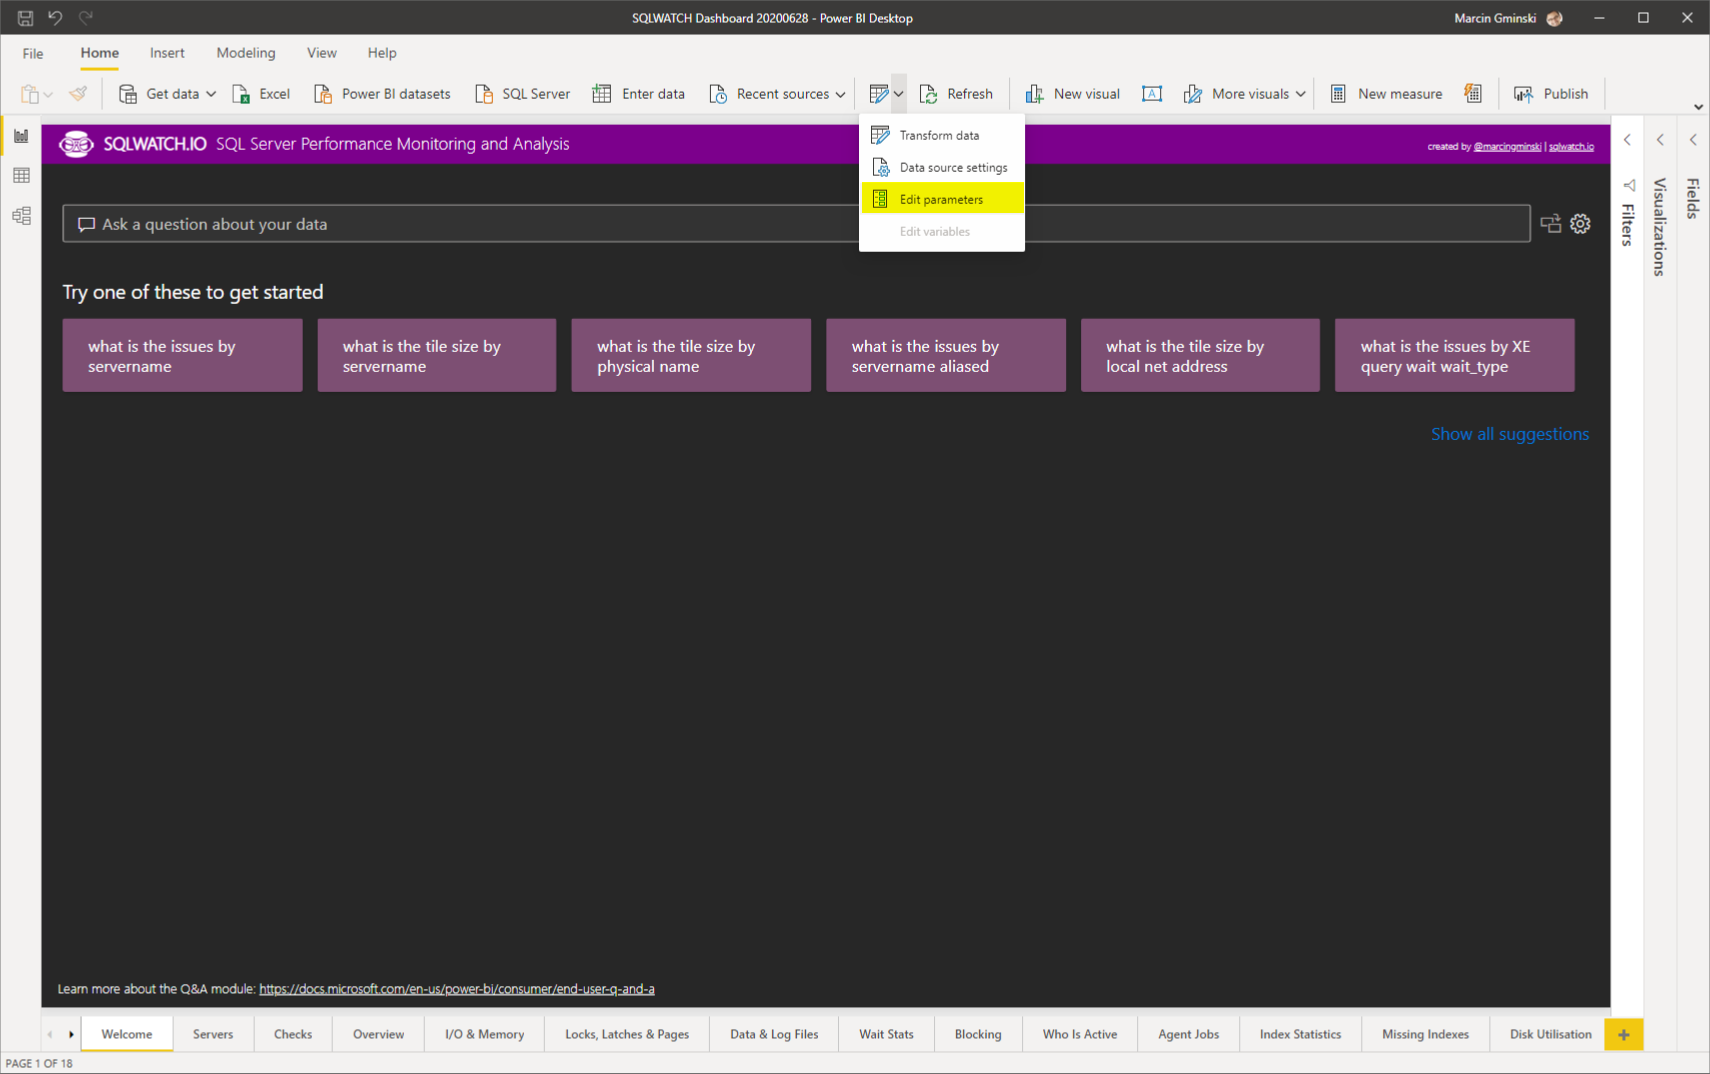Expand the Visualizations pane
Viewport: 1710px width, 1074px height.
pyautogui.click(x=1660, y=140)
